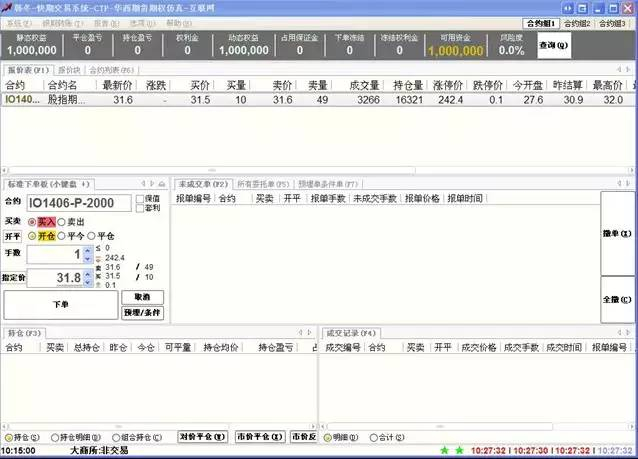
Task: Select the 组合持仓 radio button
Action: pos(116,437)
